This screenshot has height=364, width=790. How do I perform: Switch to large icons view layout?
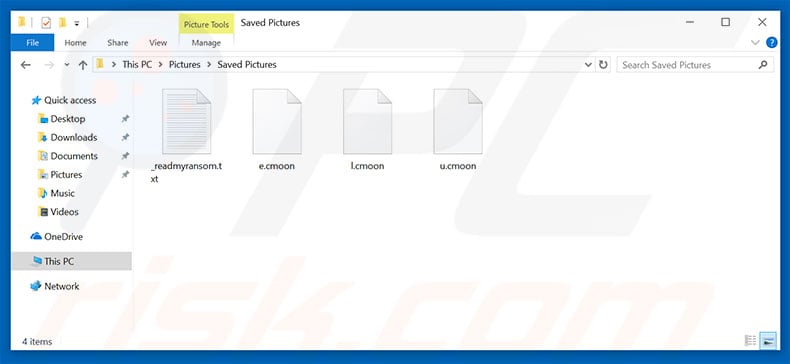pos(767,341)
